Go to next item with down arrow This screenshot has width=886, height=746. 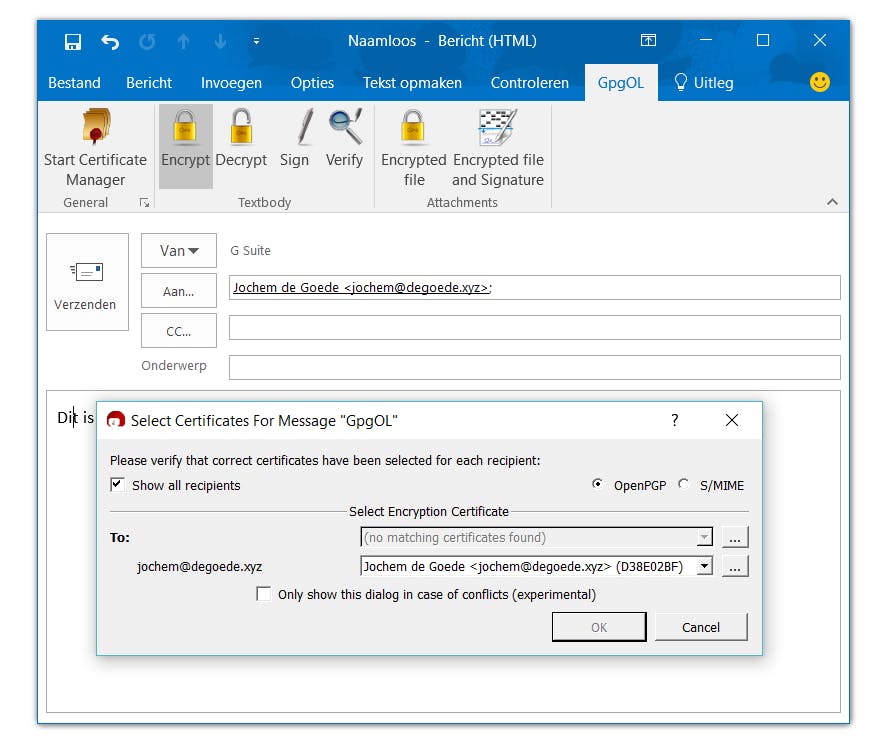(x=220, y=41)
